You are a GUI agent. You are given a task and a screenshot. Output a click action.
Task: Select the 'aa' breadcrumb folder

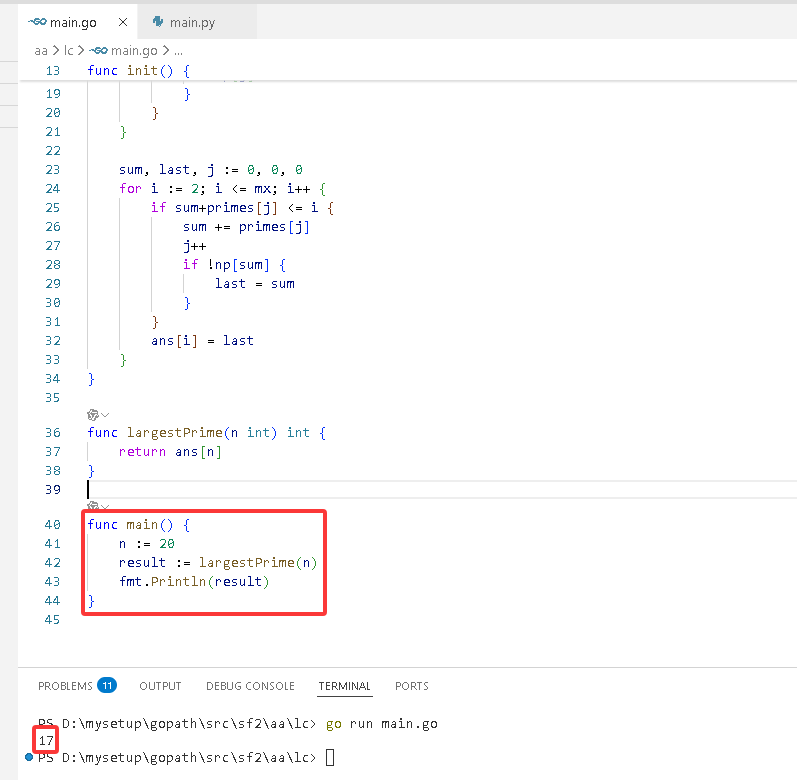pos(41,51)
